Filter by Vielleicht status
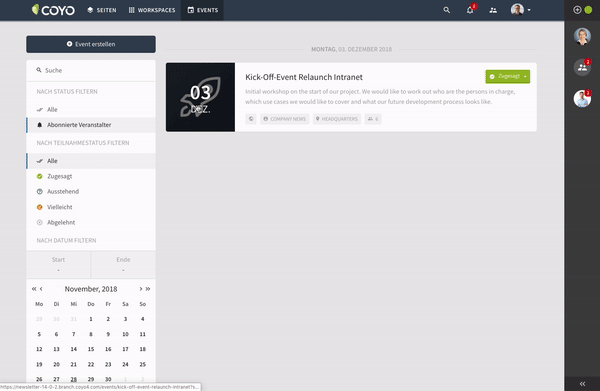This screenshot has width=600, height=391. 91,207
